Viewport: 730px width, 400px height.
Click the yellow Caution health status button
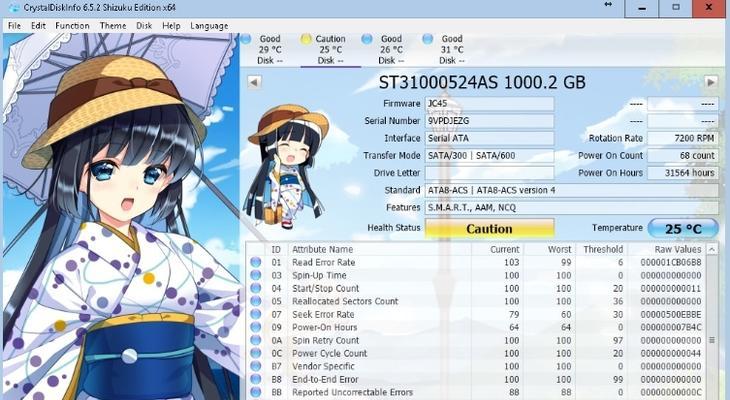tap(489, 229)
